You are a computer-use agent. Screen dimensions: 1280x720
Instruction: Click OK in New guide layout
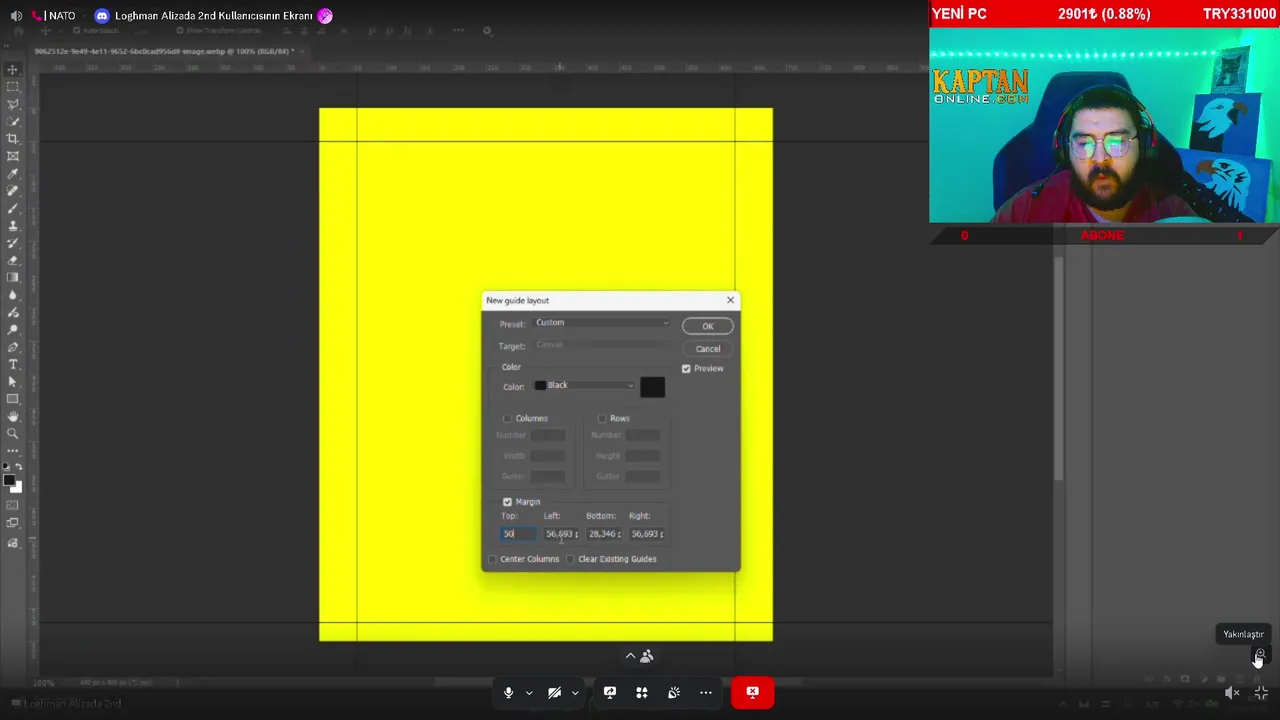tap(707, 326)
